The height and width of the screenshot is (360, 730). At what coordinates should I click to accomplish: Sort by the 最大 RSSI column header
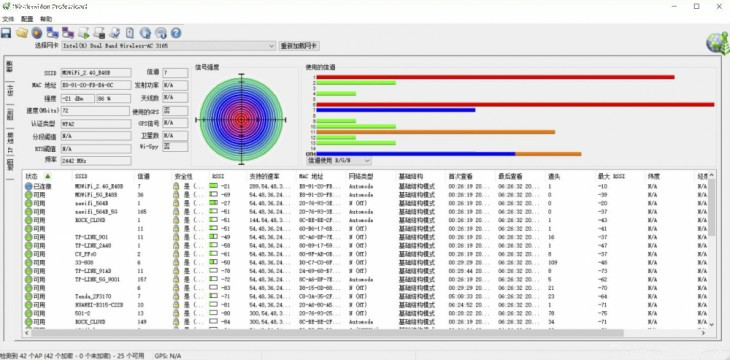620,176
